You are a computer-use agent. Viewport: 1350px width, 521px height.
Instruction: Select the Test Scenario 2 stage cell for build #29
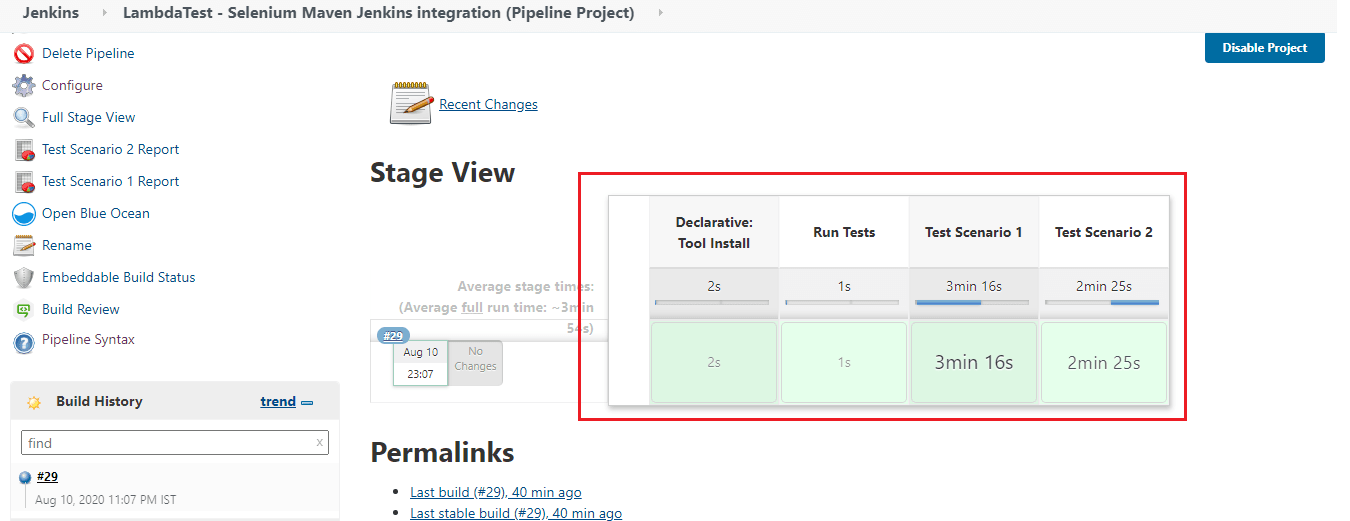click(1103, 362)
